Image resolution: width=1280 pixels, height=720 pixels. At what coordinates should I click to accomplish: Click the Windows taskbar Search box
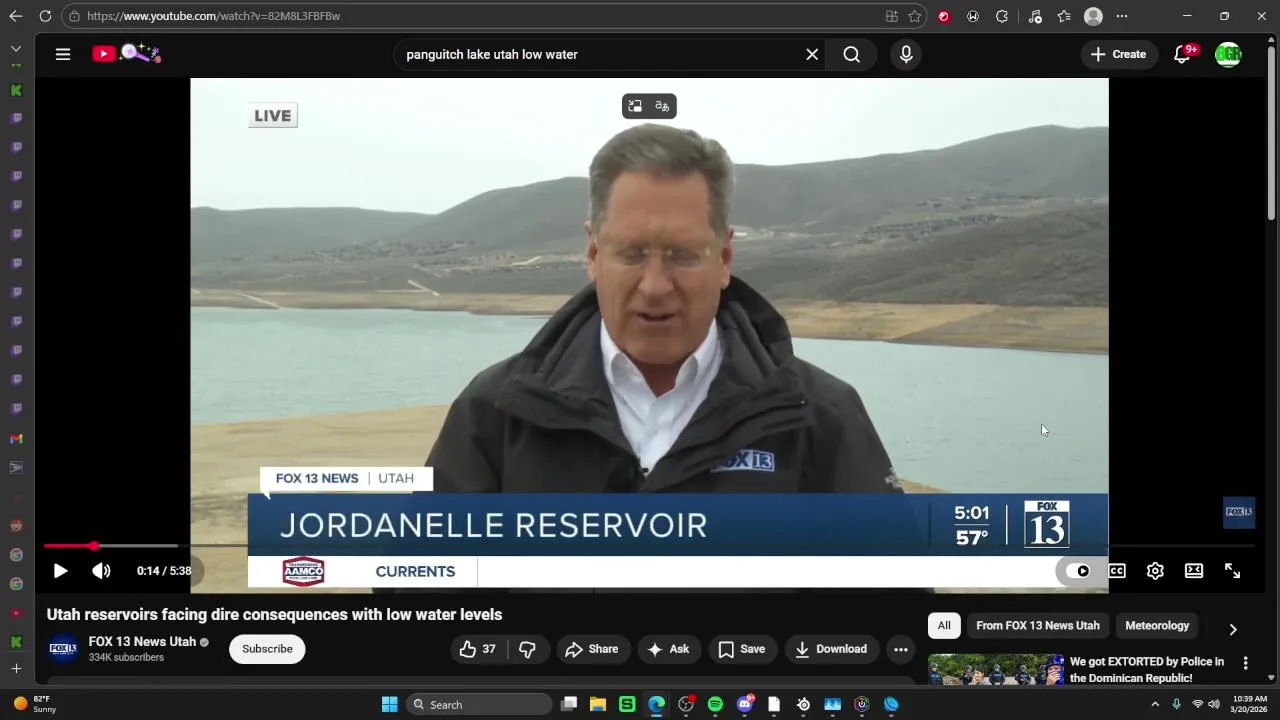(x=481, y=704)
